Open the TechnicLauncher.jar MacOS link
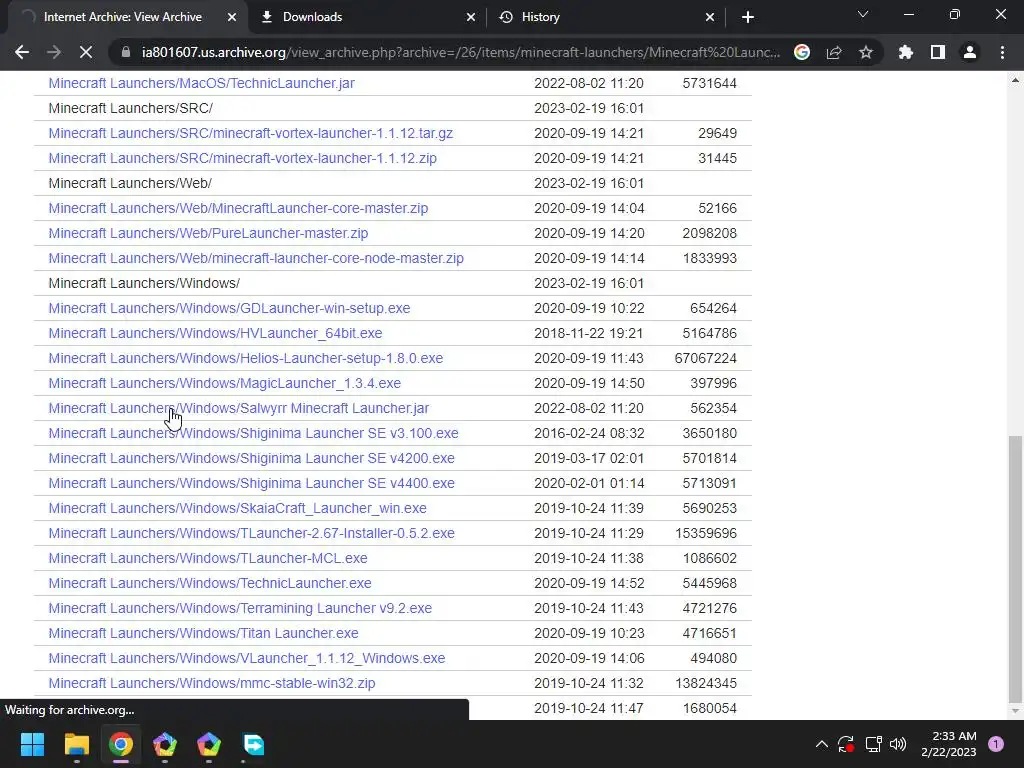 tap(201, 83)
